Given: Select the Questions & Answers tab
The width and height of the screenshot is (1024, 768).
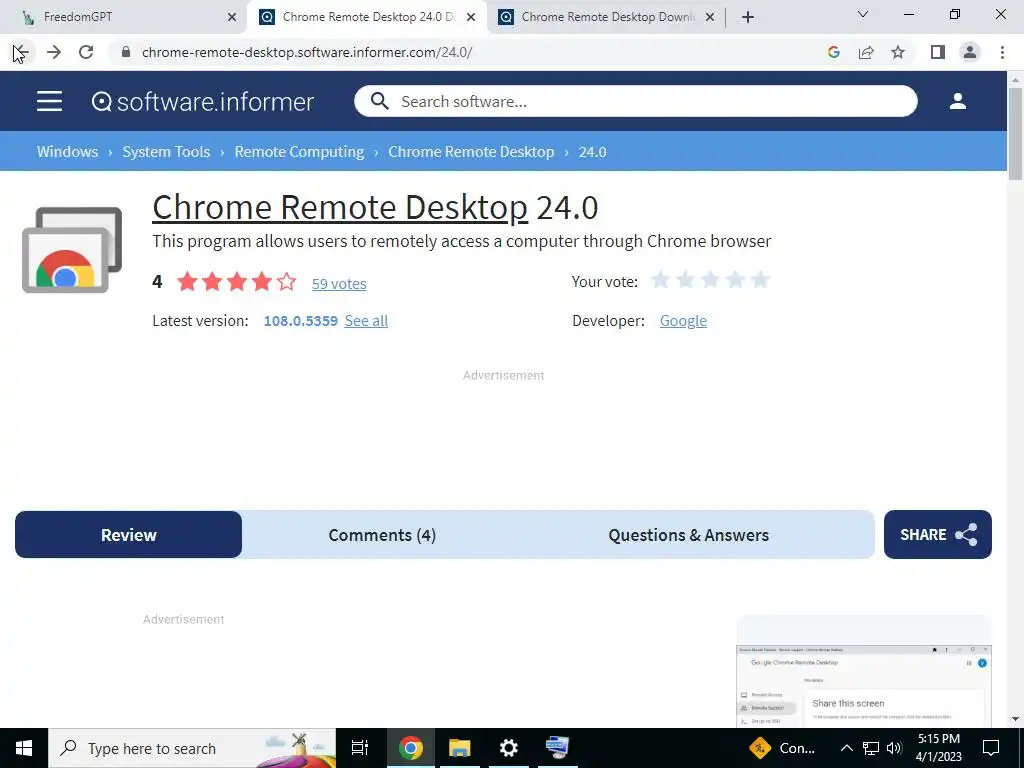Looking at the screenshot, I should click(x=688, y=535).
